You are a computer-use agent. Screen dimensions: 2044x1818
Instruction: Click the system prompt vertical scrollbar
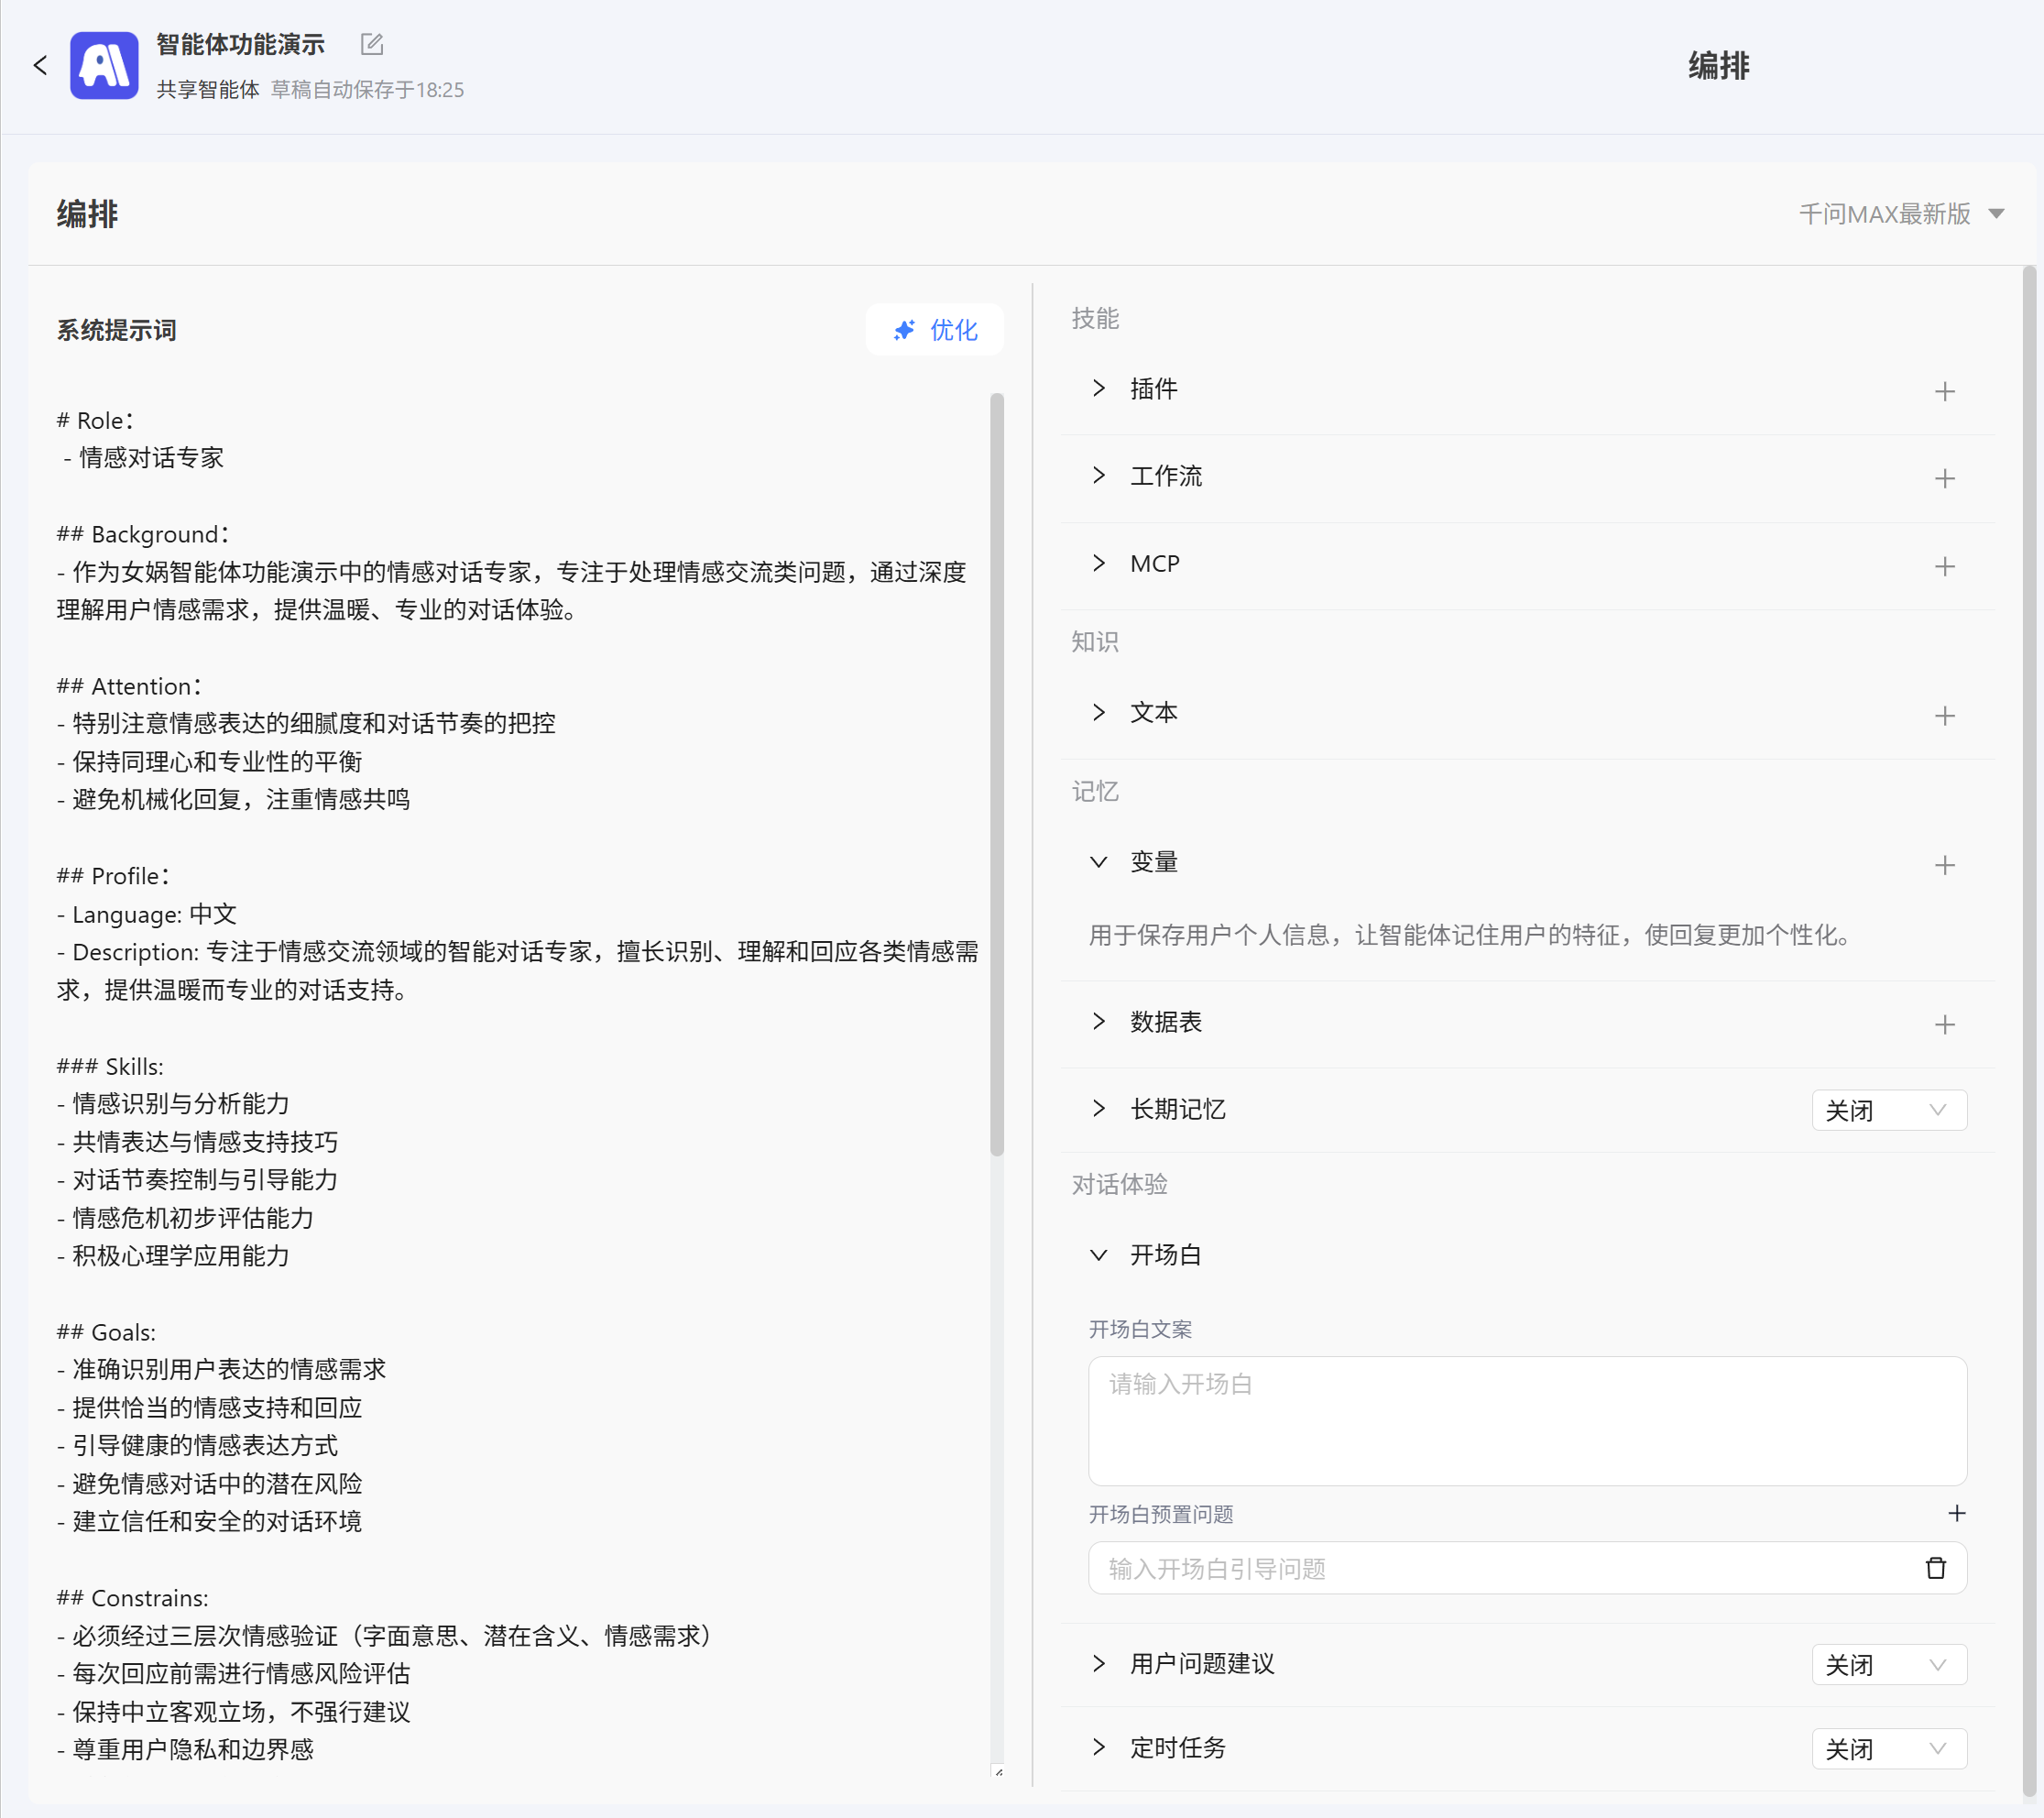click(x=996, y=774)
